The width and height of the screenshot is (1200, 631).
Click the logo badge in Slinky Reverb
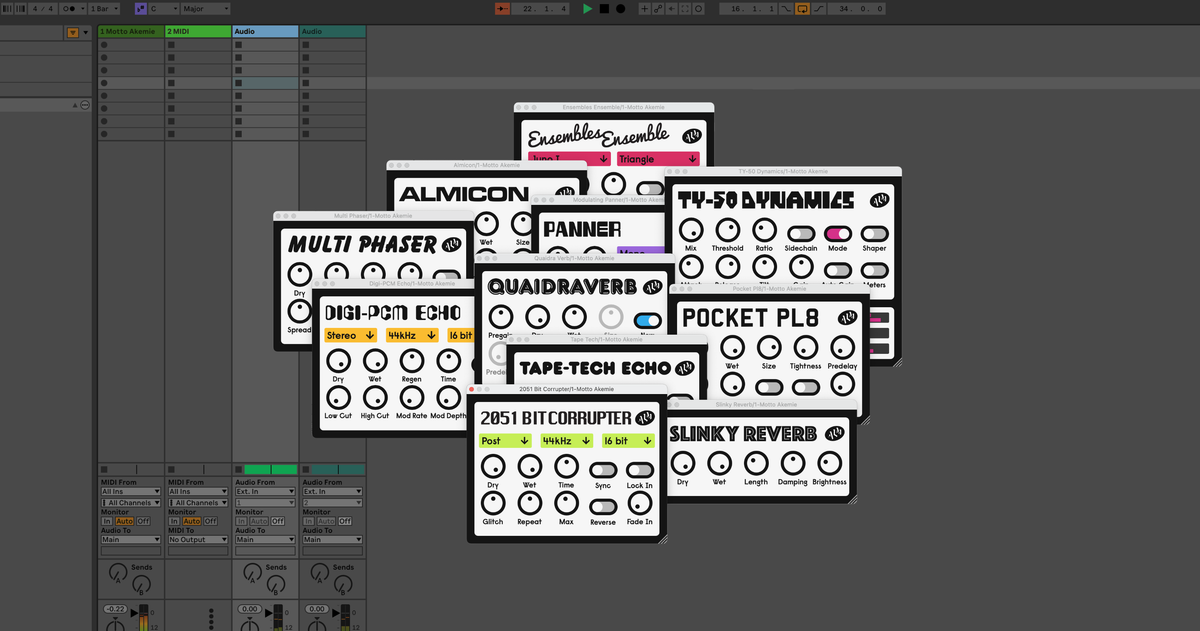pos(835,433)
